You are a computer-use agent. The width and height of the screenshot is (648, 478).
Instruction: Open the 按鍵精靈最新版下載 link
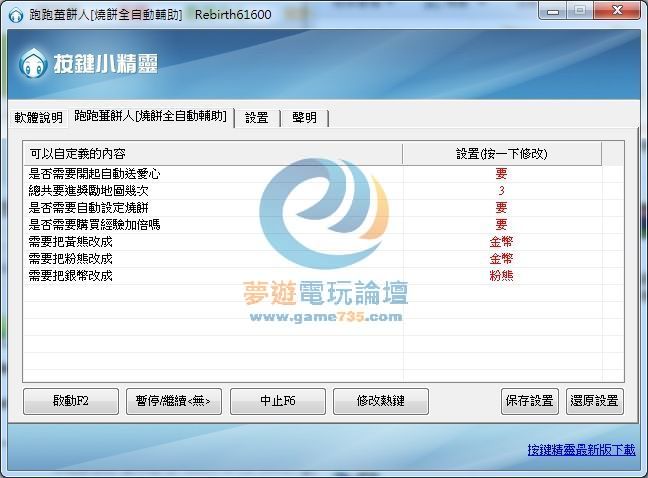pyautogui.click(x=581, y=449)
